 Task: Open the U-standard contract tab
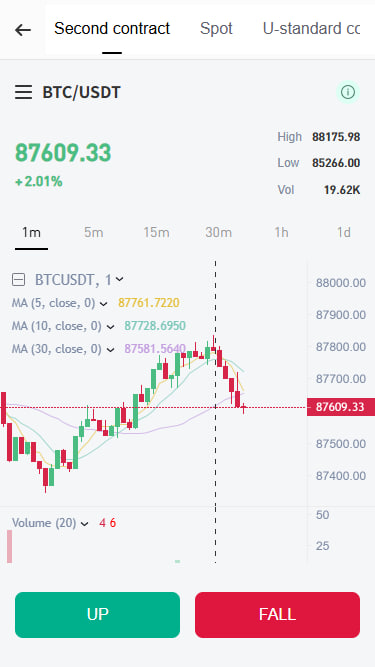(x=311, y=29)
